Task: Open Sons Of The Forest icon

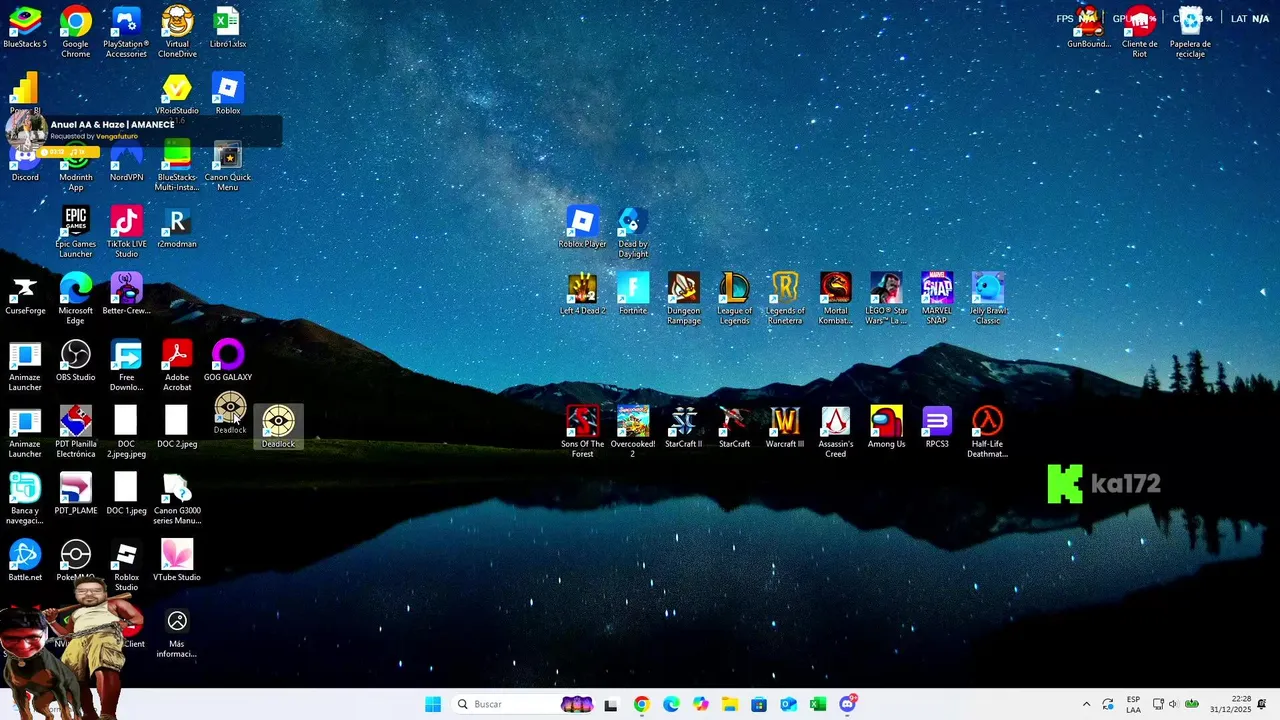Action: coord(582,432)
